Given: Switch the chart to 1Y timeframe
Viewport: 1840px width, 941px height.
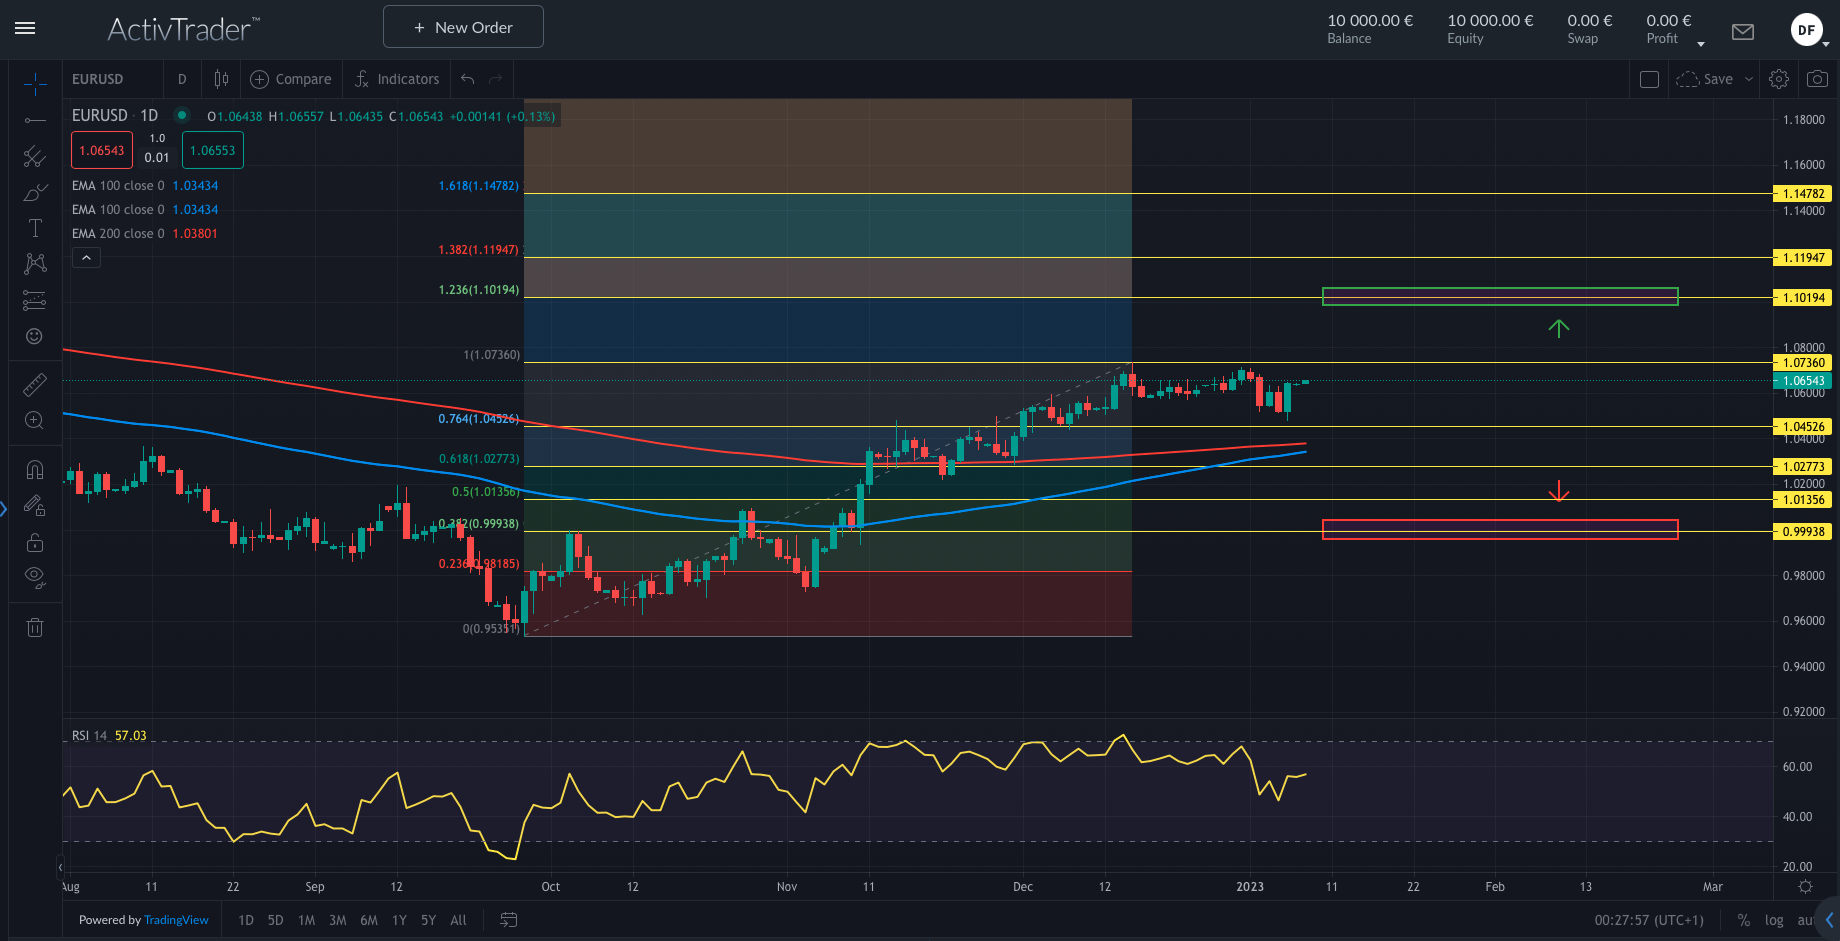Looking at the screenshot, I should [398, 920].
